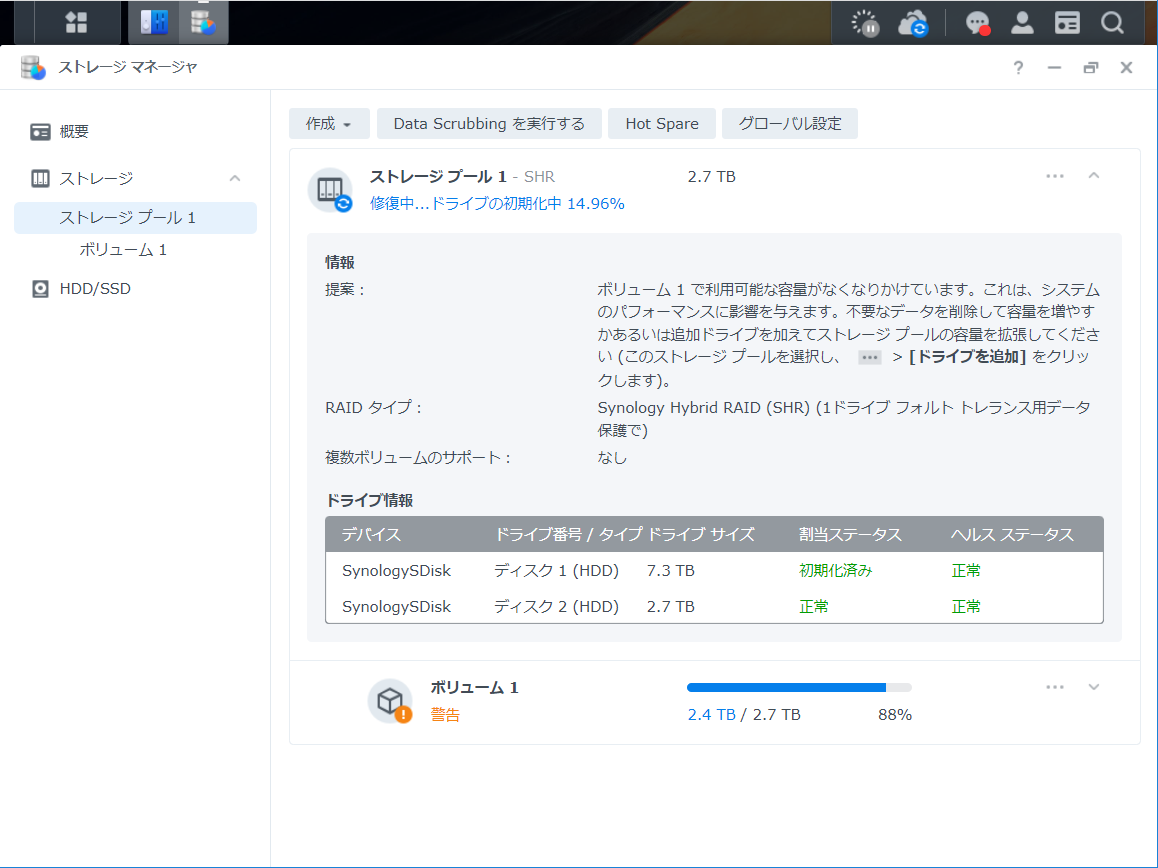Maximize the Storage Manager window

(1091, 68)
